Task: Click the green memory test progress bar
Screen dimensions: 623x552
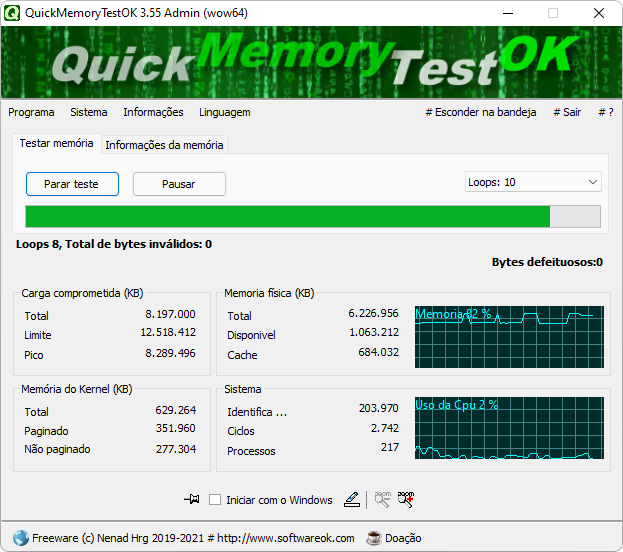Action: 313,217
